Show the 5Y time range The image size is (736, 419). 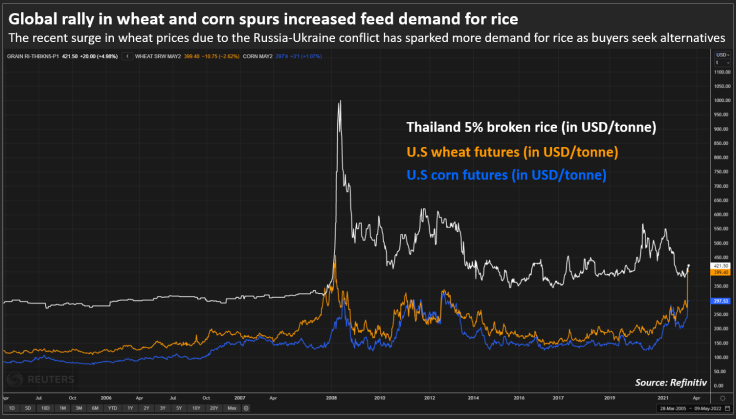click(x=179, y=408)
